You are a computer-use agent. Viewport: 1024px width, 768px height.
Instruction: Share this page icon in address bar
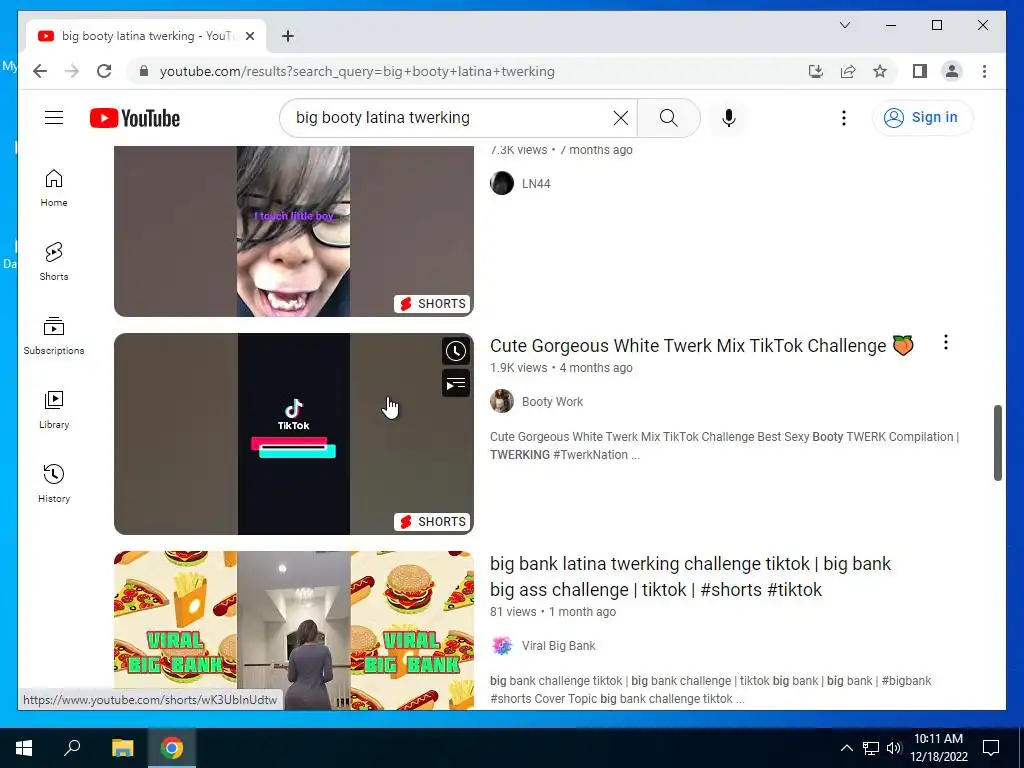(x=848, y=71)
